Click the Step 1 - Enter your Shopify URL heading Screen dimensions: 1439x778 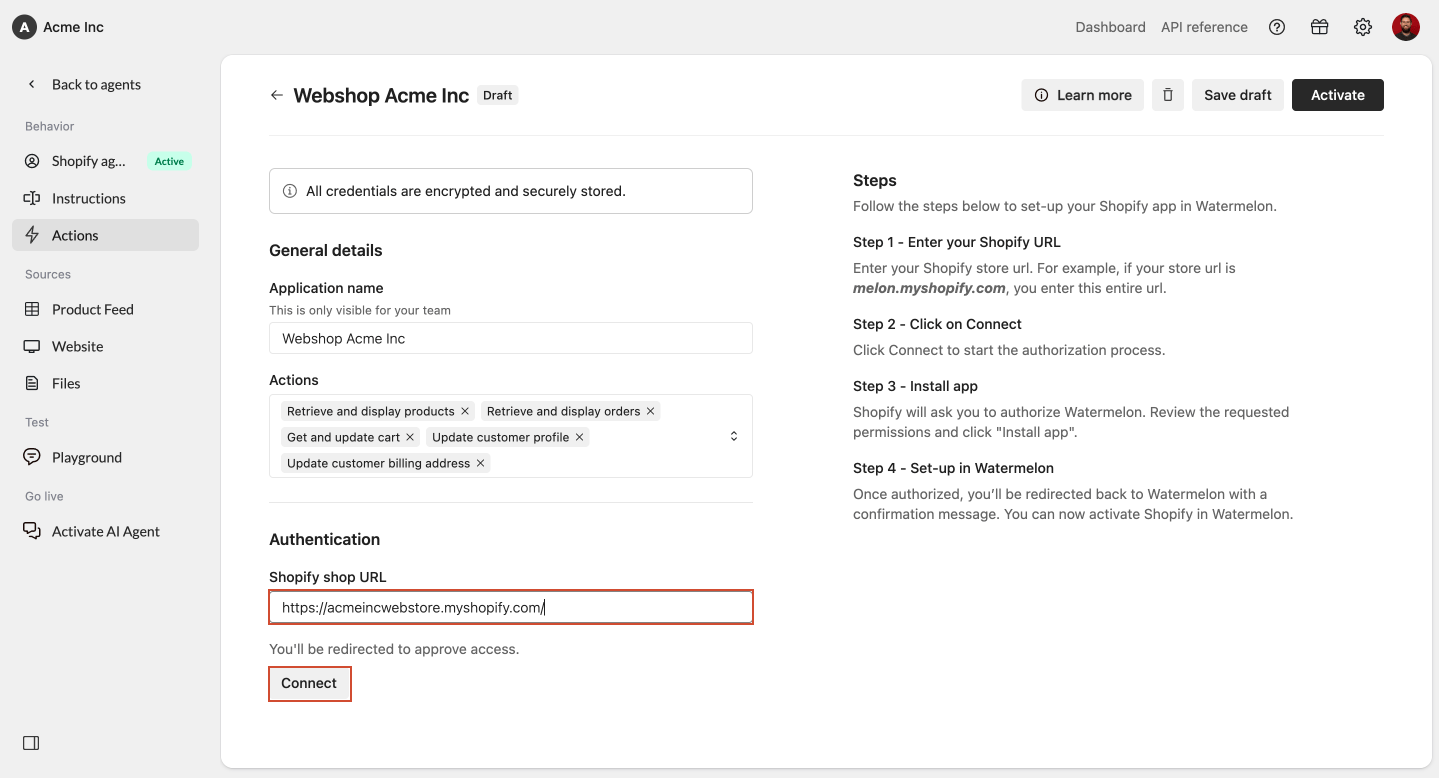coord(957,242)
